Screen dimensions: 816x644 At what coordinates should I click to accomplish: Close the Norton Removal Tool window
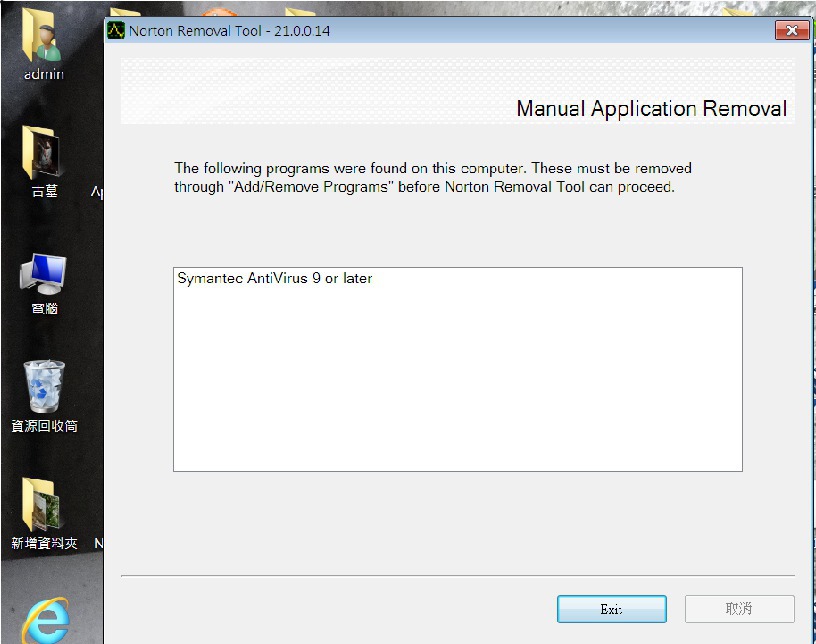[792, 30]
